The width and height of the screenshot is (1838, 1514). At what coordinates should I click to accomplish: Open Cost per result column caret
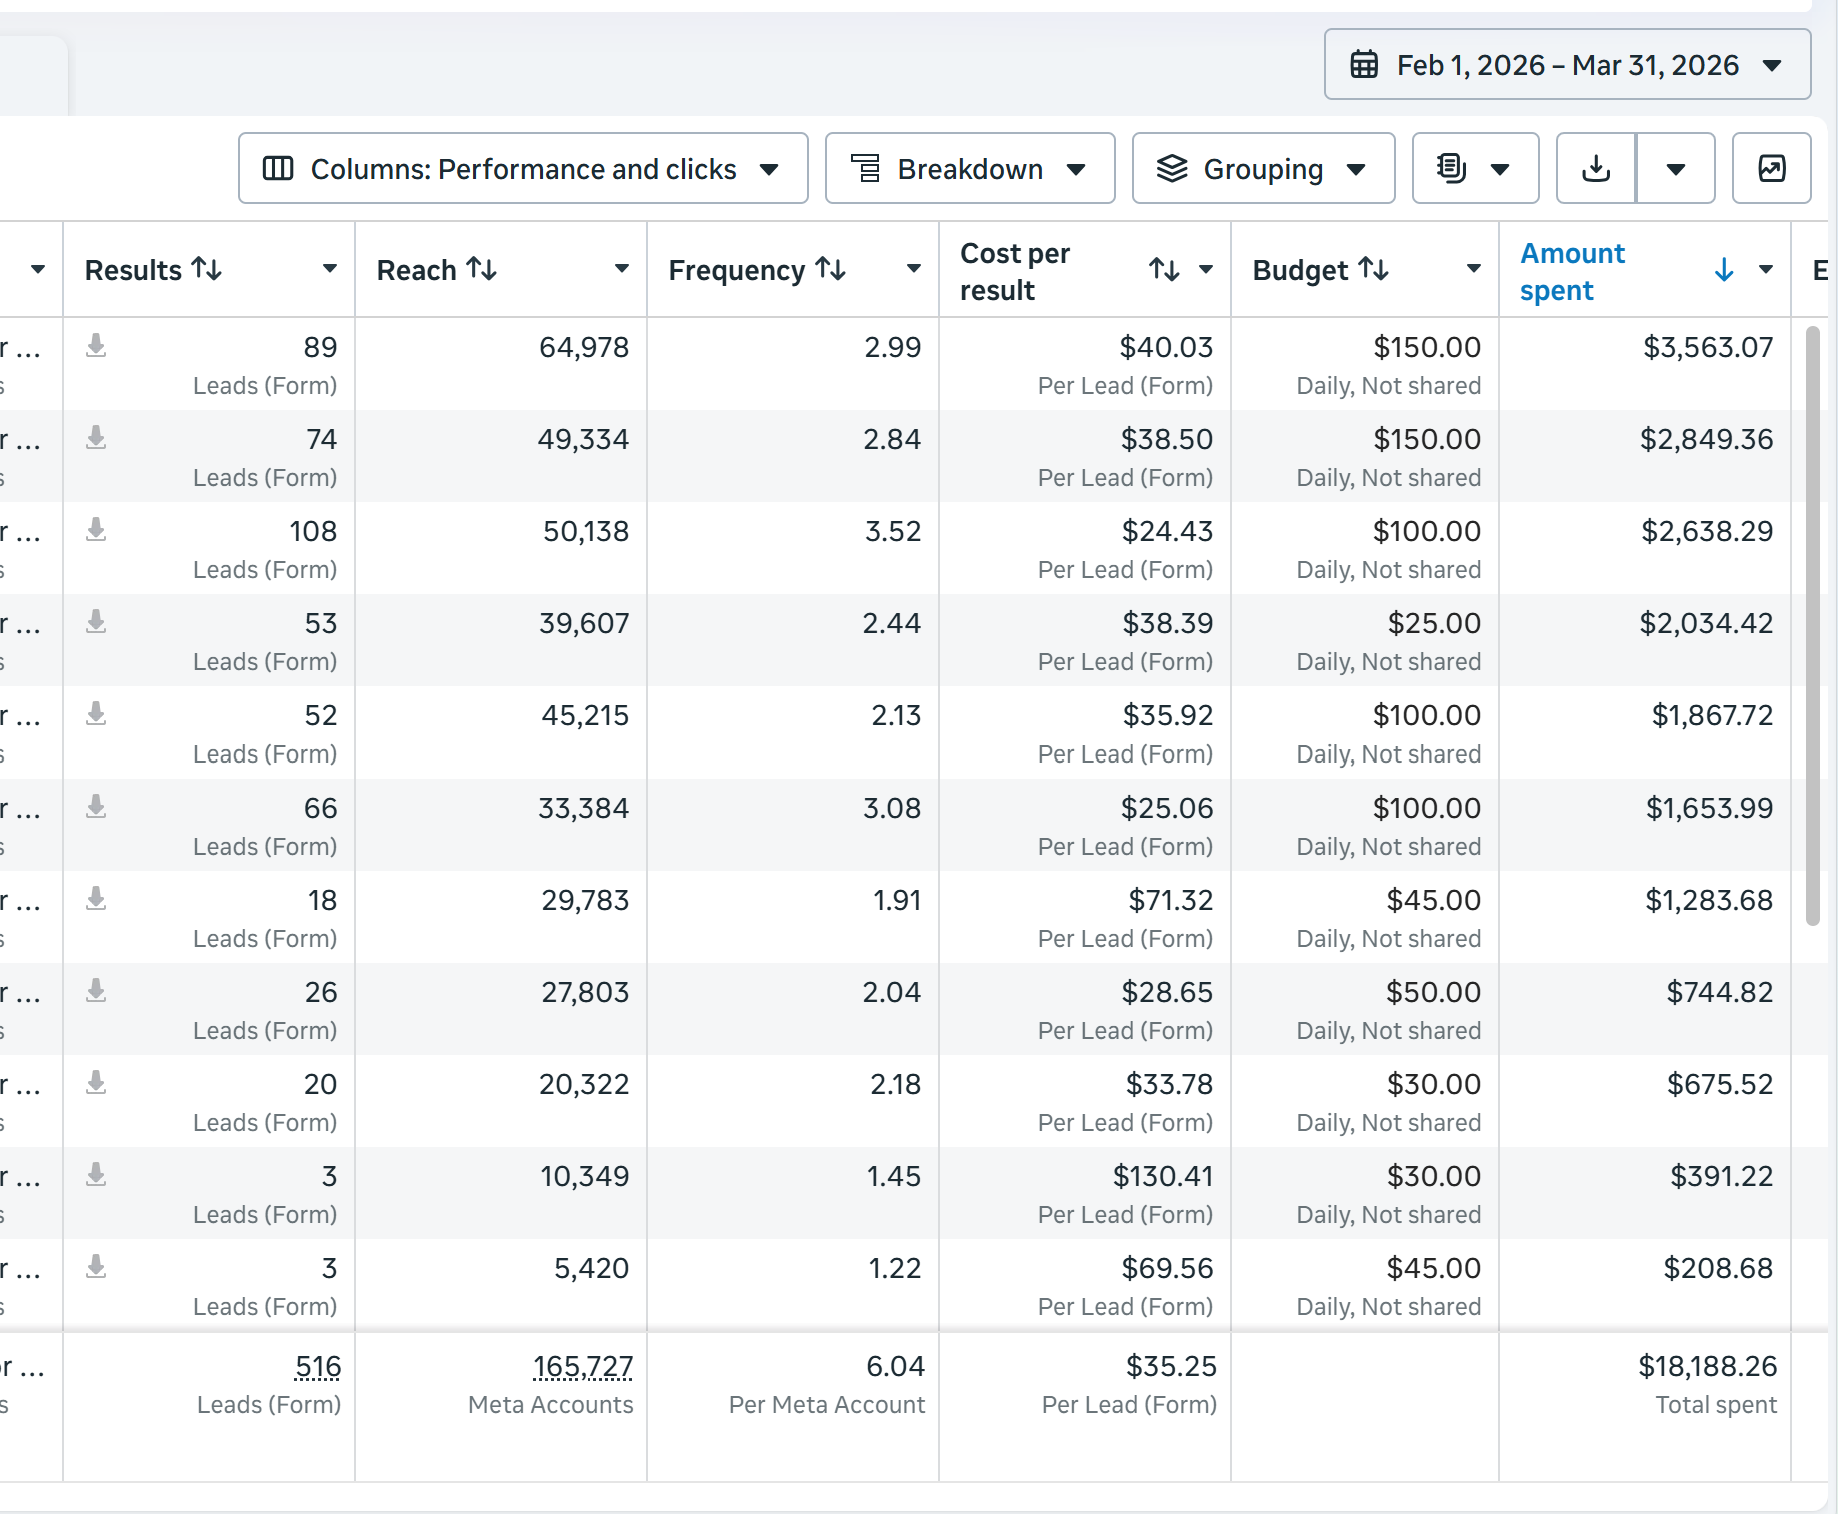pos(1205,269)
